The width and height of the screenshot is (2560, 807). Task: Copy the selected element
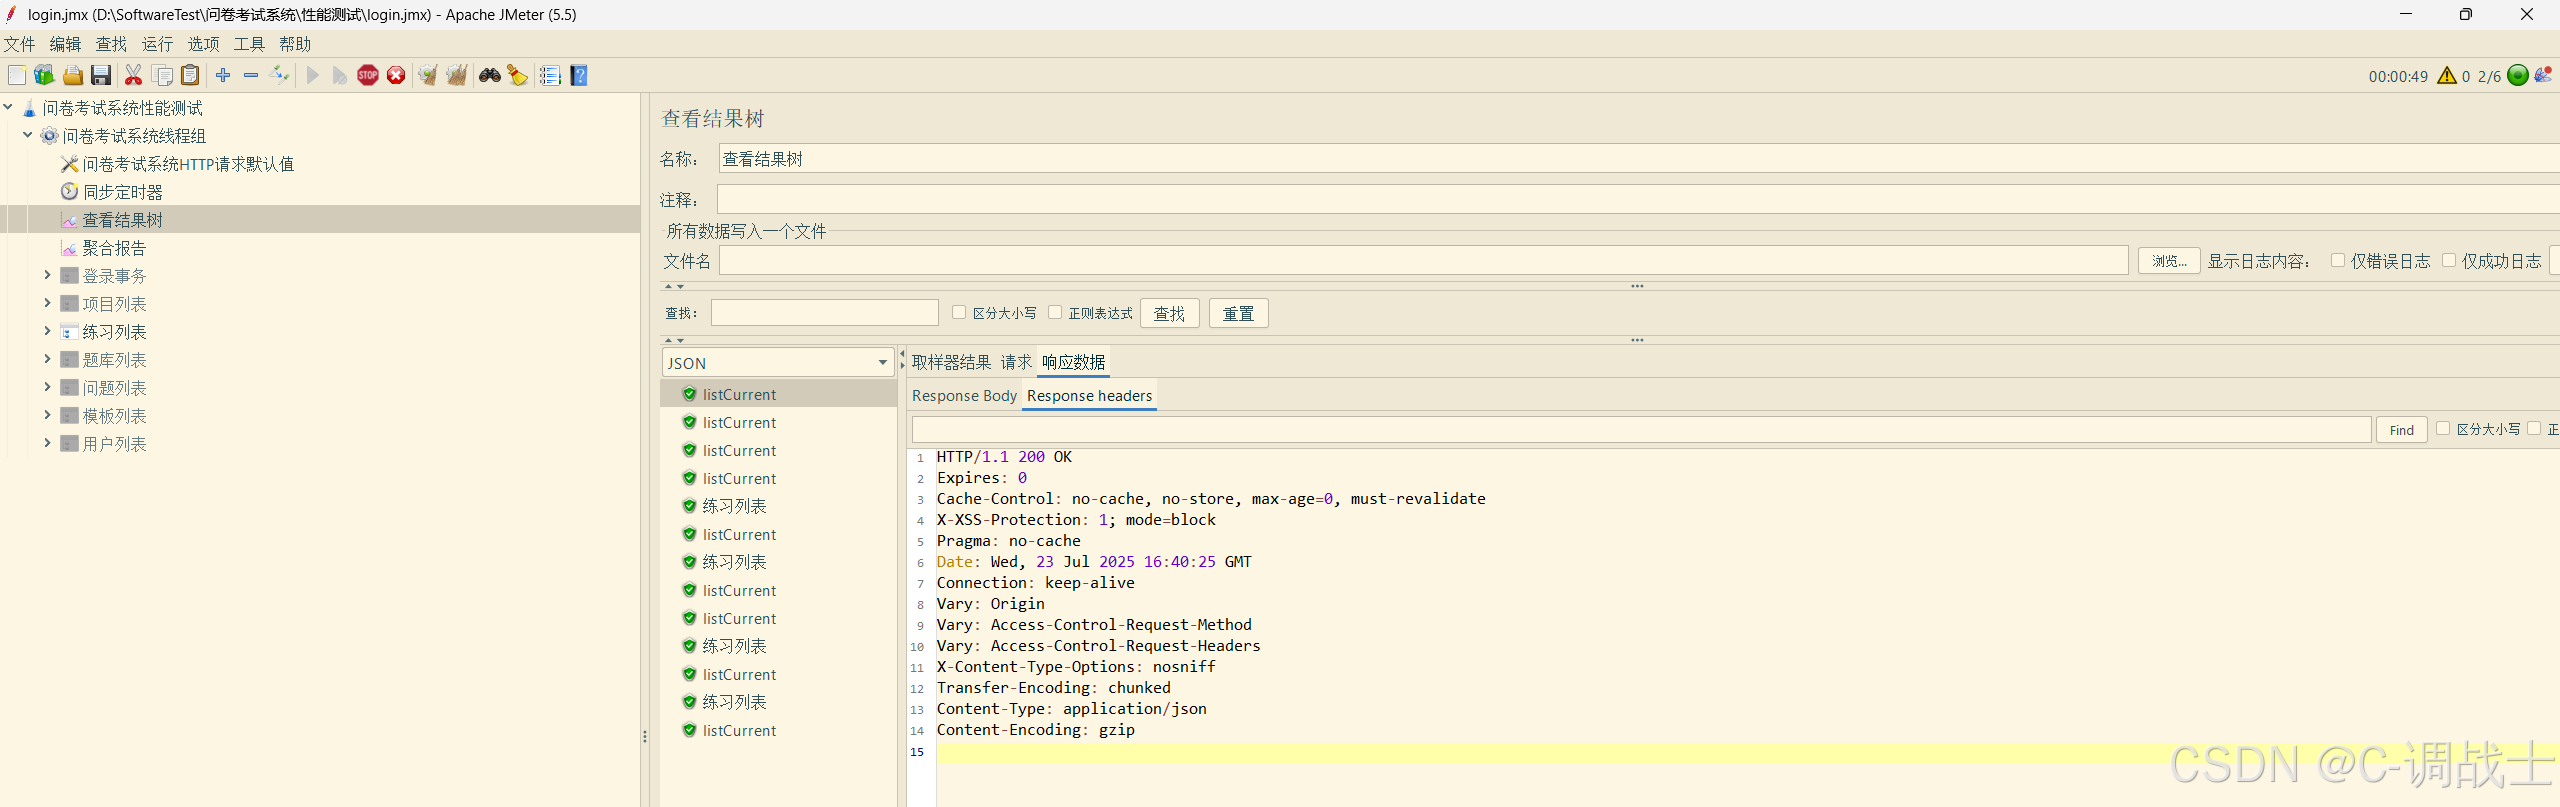[x=162, y=75]
